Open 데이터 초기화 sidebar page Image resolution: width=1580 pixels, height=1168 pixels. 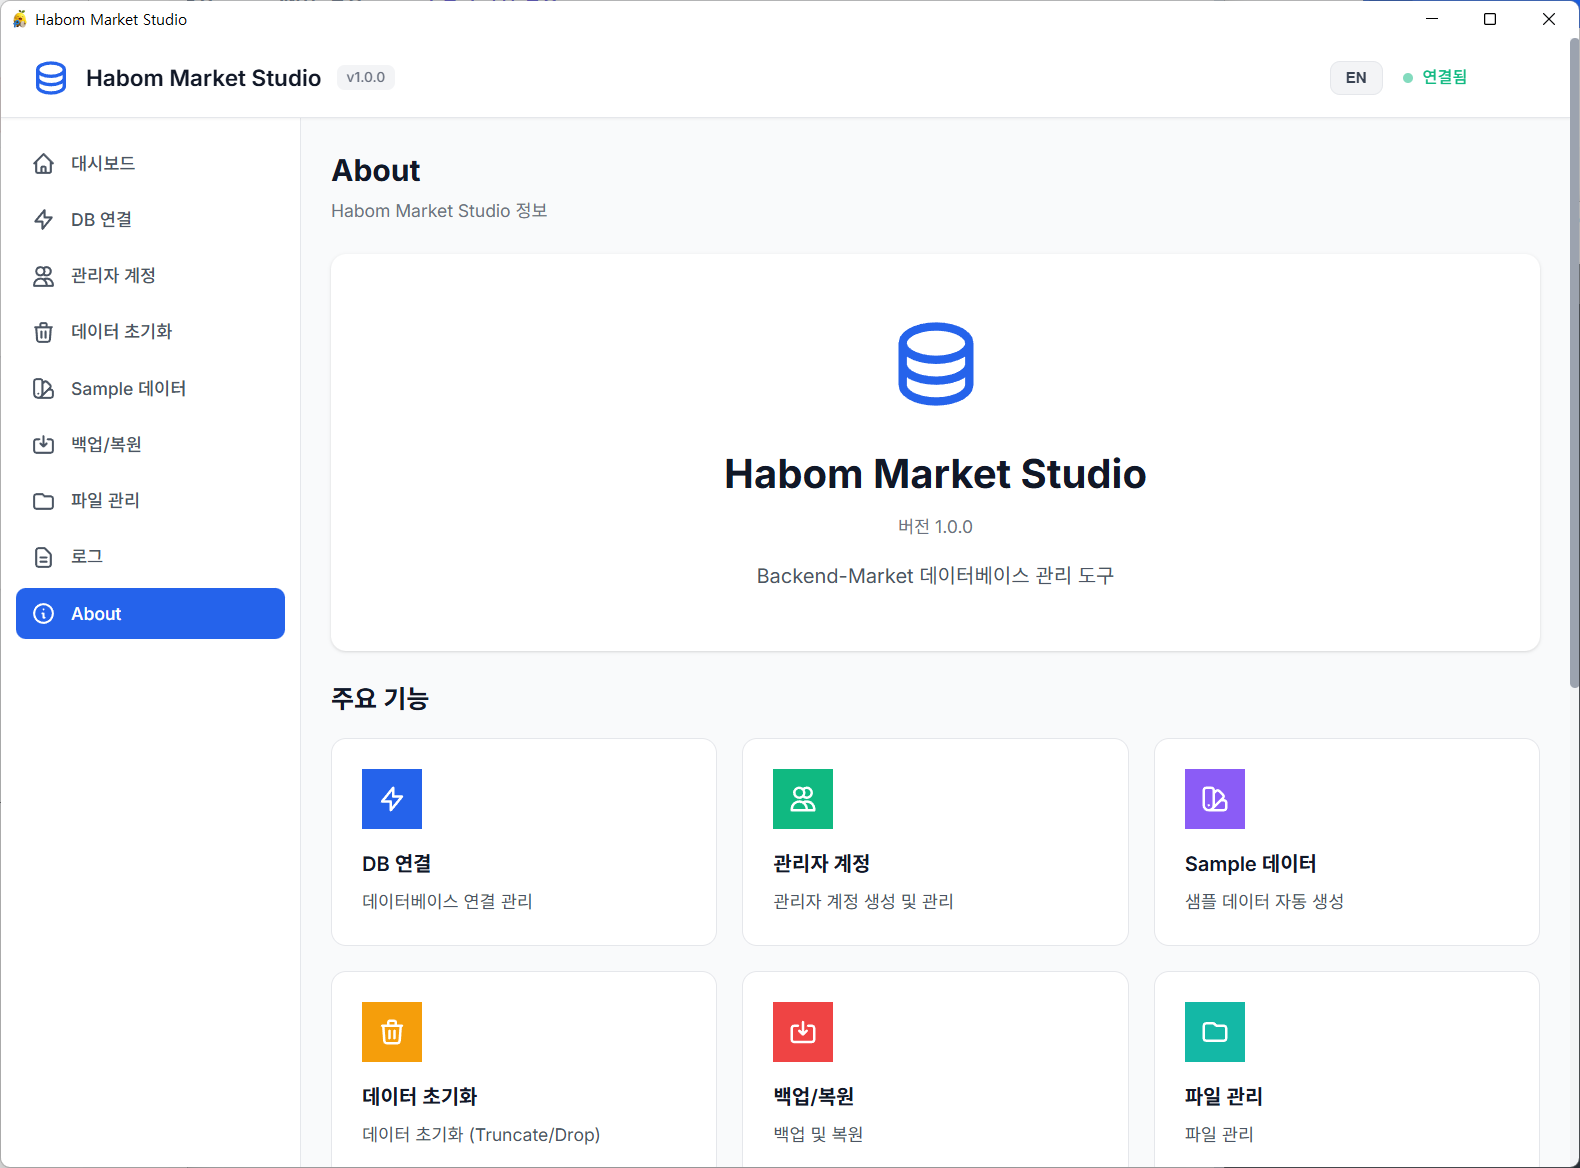coord(121,331)
